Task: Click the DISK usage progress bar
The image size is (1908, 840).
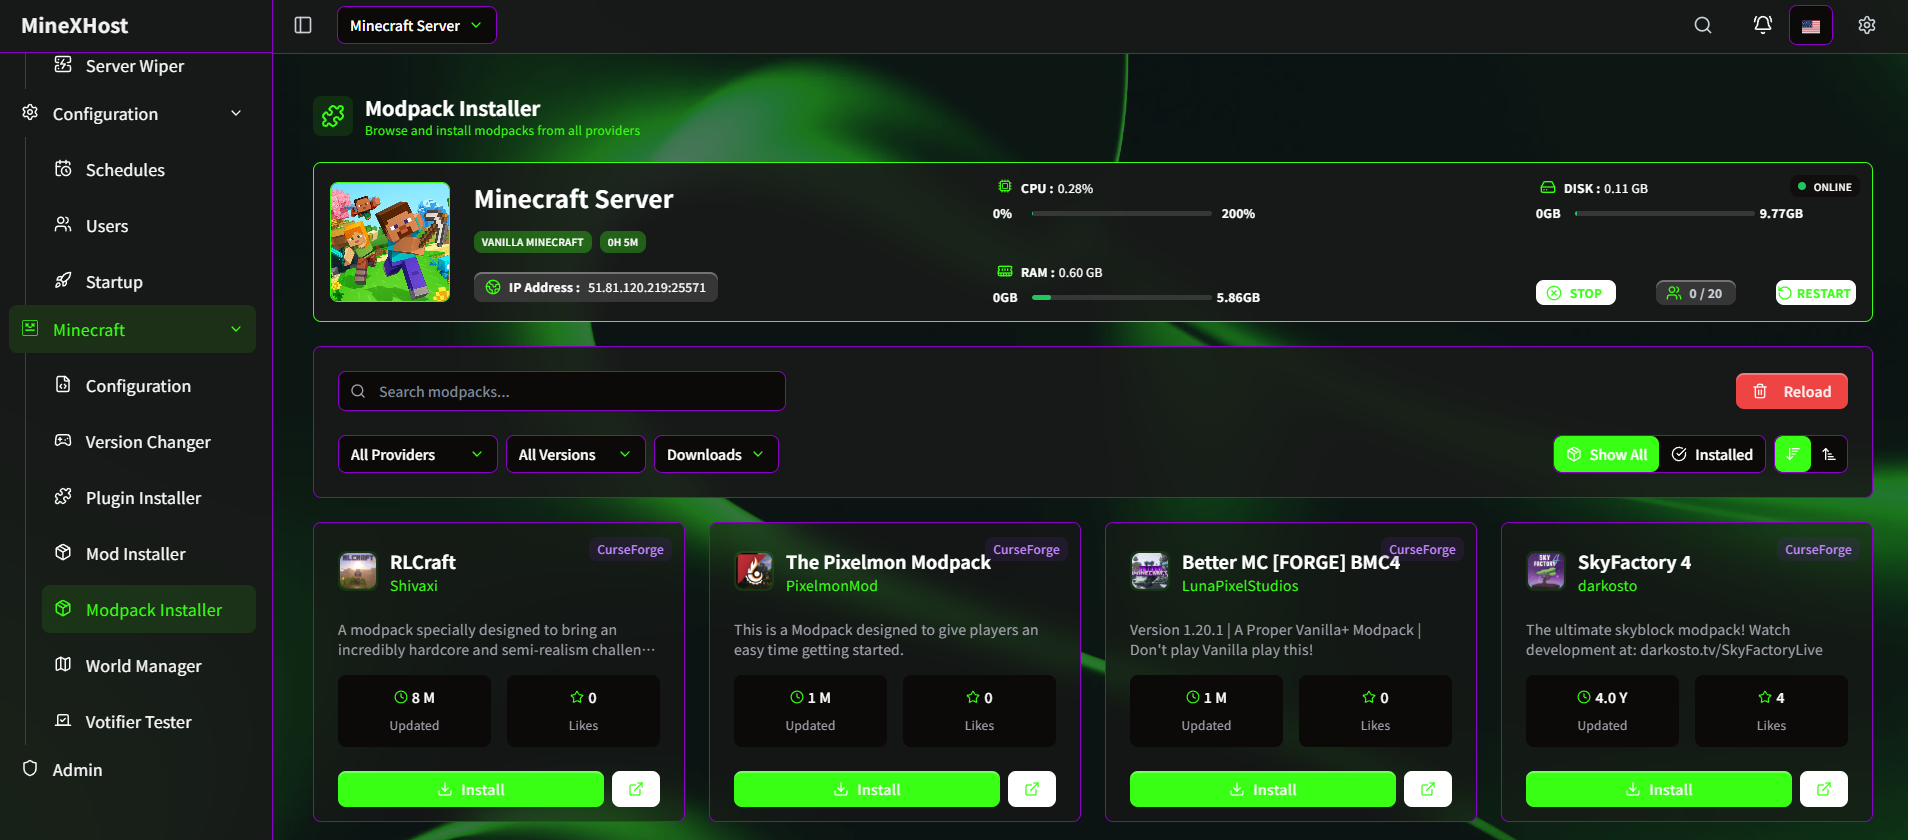Action: 1665,214
